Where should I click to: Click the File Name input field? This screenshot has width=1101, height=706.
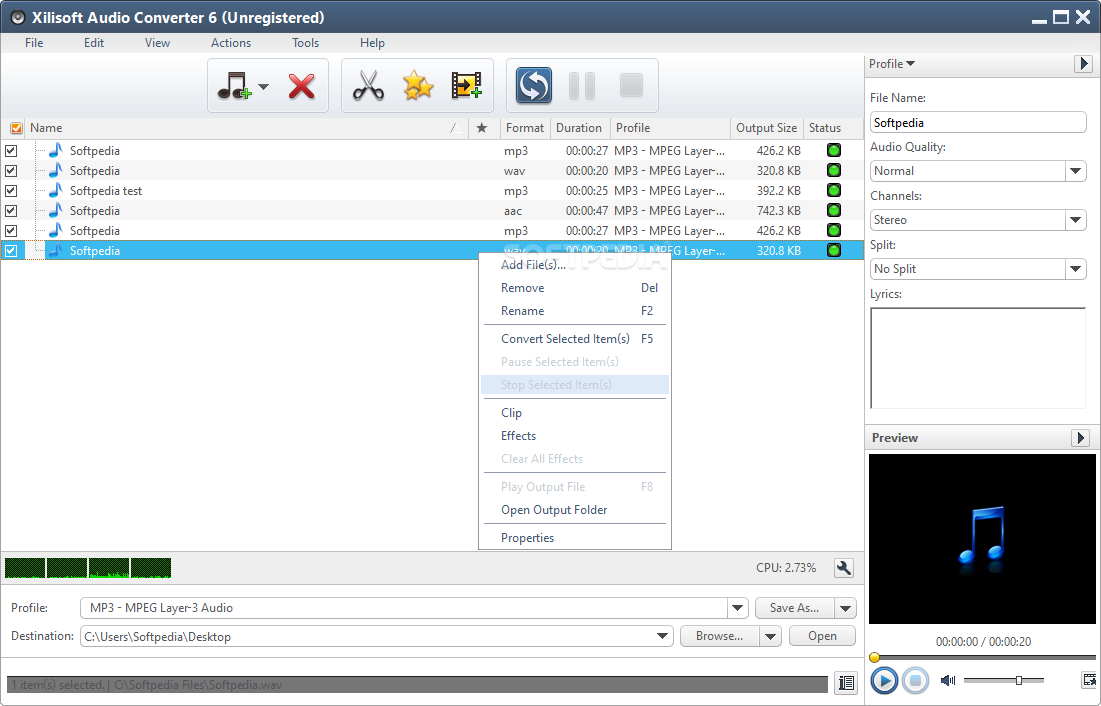(978, 122)
